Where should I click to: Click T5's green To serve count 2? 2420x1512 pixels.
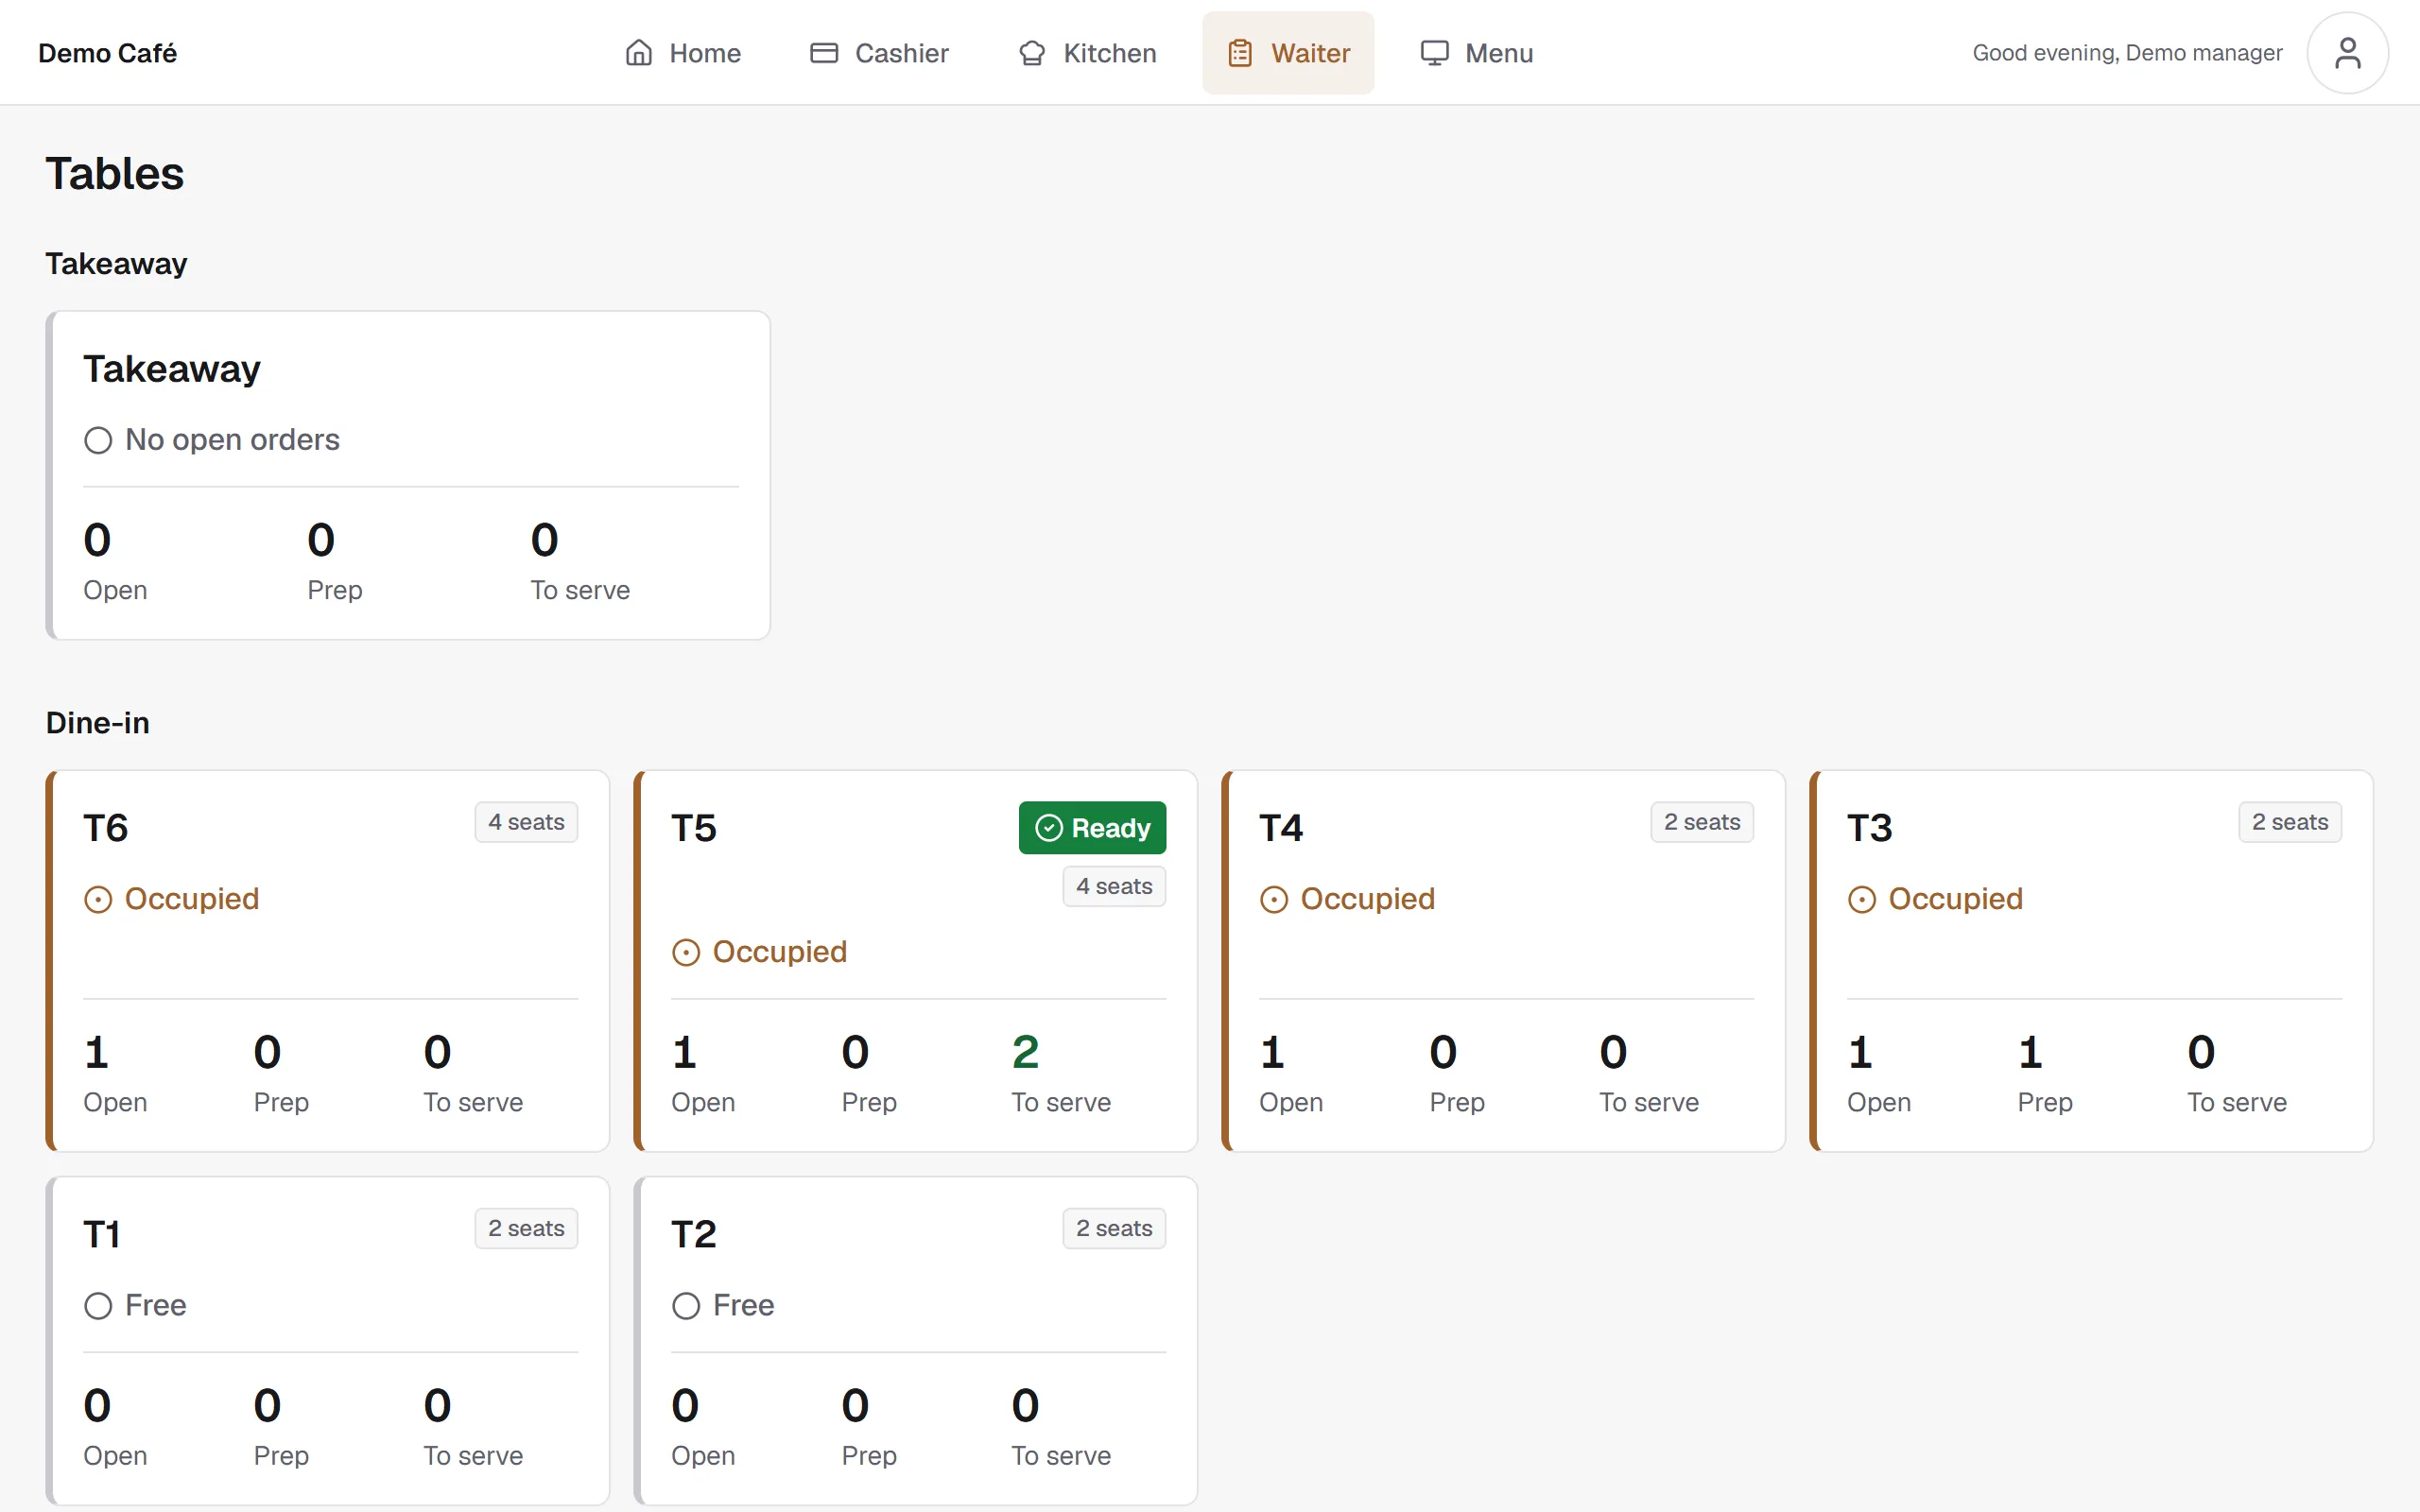pos(1026,1052)
